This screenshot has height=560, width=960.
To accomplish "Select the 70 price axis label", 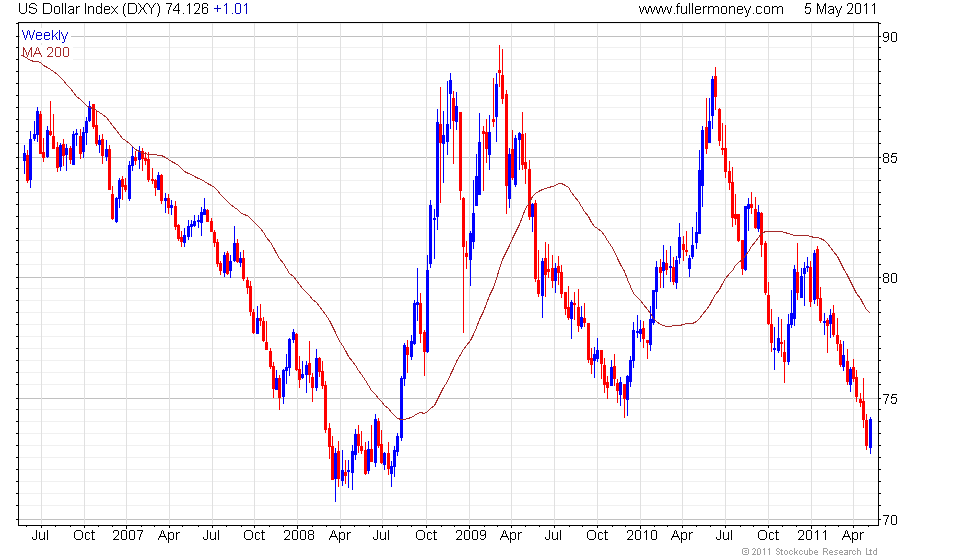I will 890,520.
